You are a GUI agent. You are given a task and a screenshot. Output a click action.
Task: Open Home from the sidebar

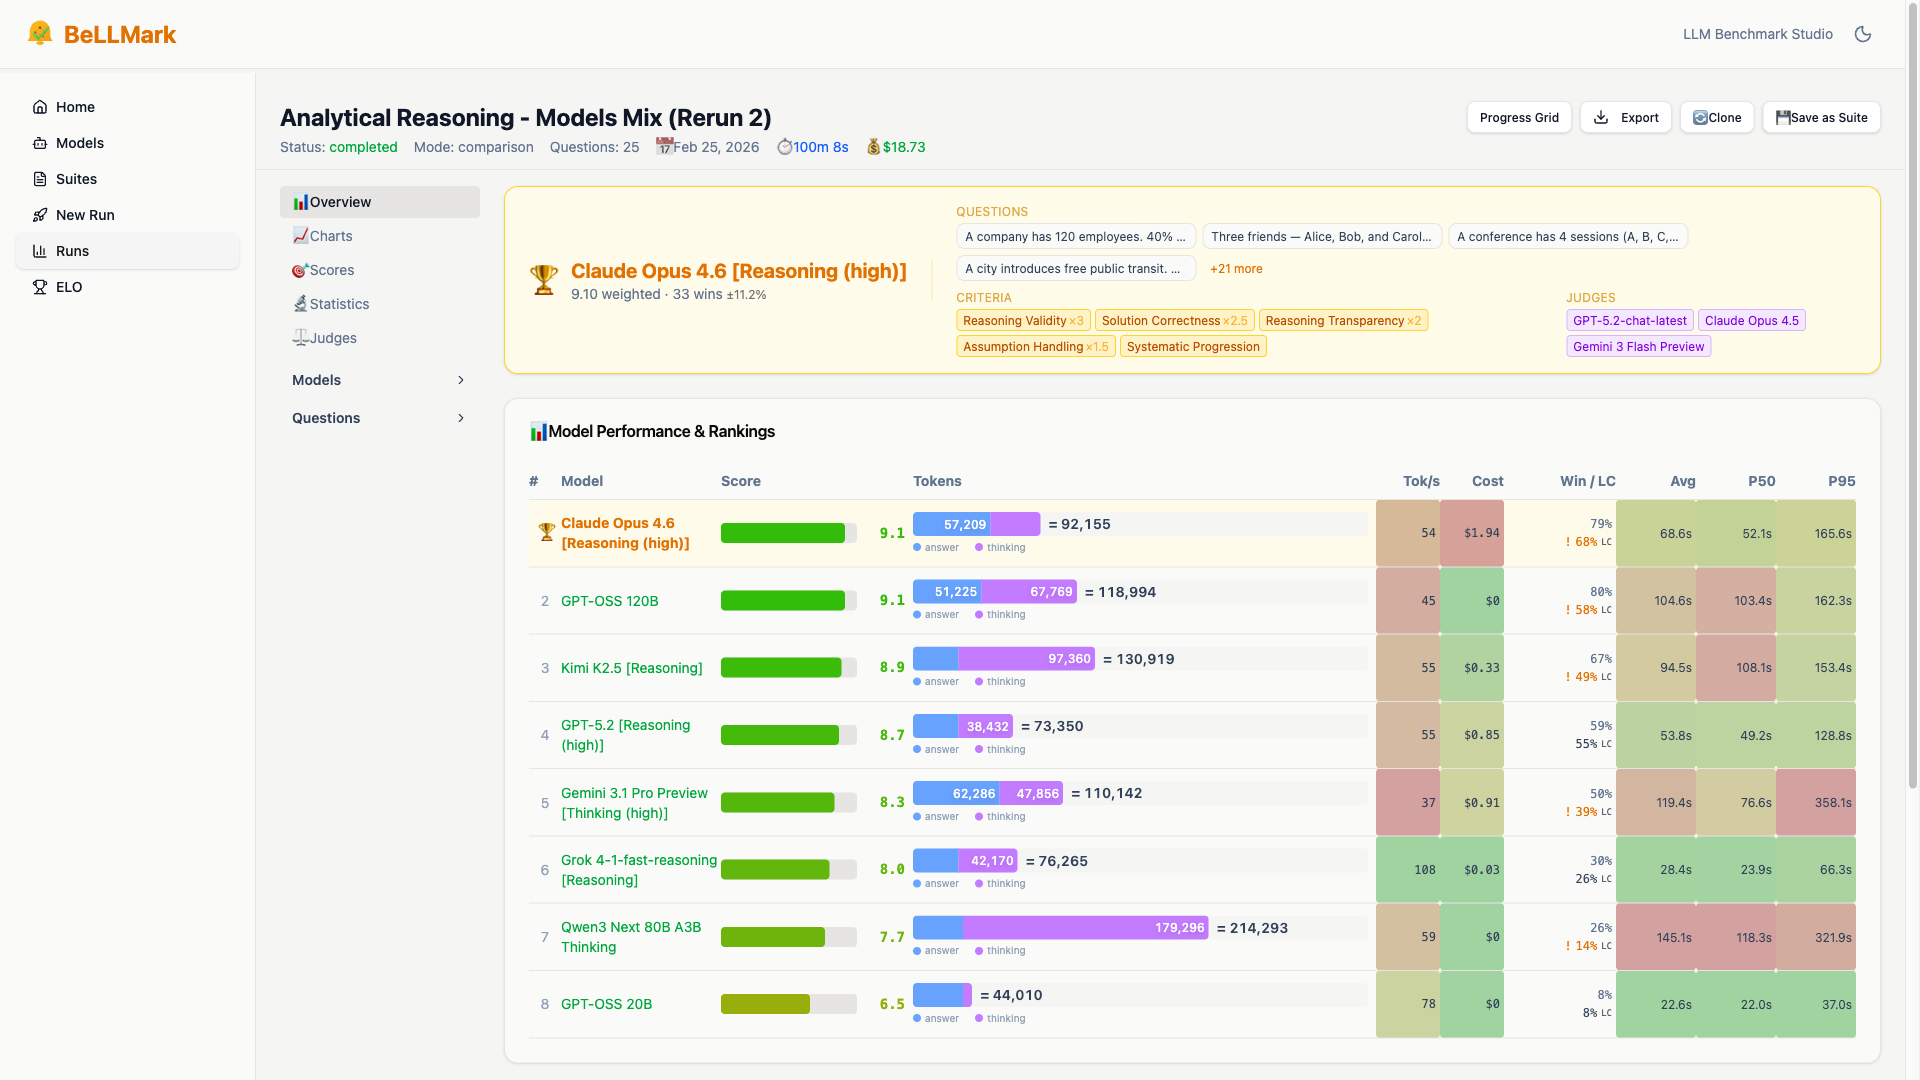click(40, 107)
